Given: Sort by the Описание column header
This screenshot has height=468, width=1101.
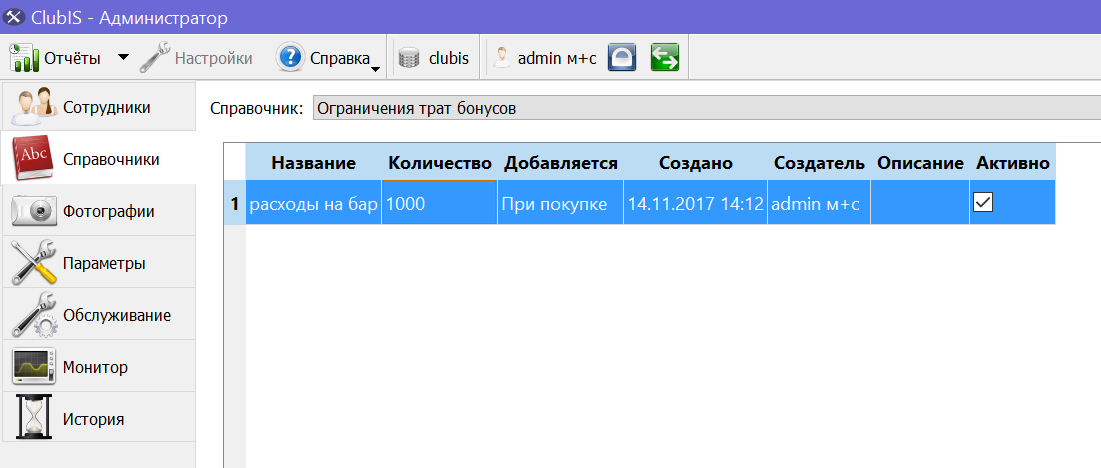Looking at the screenshot, I should click(x=920, y=163).
